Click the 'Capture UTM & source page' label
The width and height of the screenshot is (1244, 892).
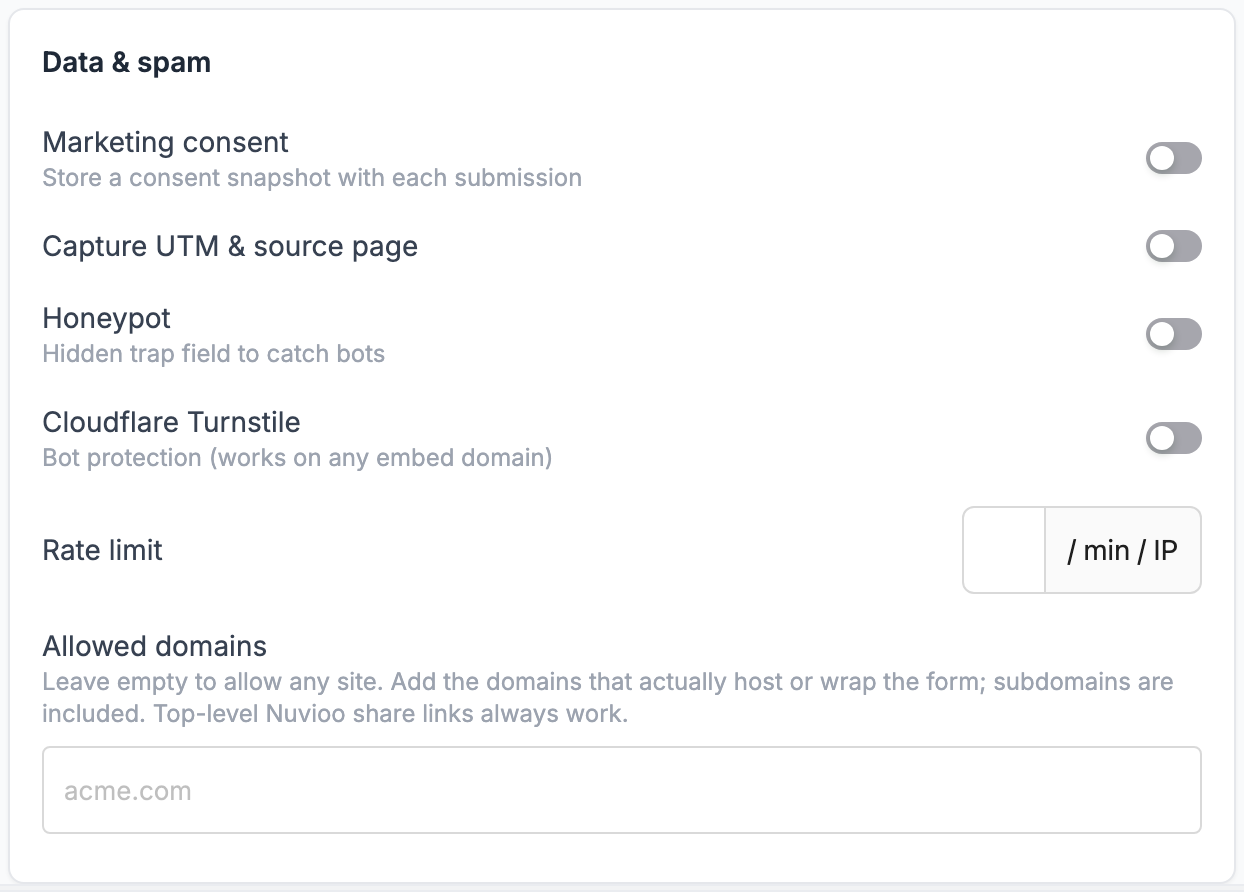(x=230, y=246)
